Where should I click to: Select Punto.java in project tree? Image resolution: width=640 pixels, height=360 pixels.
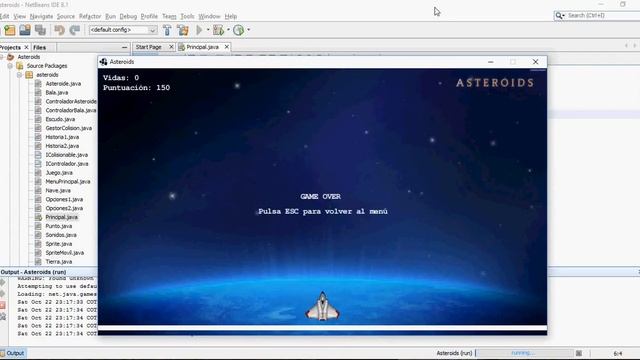pyautogui.click(x=59, y=226)
